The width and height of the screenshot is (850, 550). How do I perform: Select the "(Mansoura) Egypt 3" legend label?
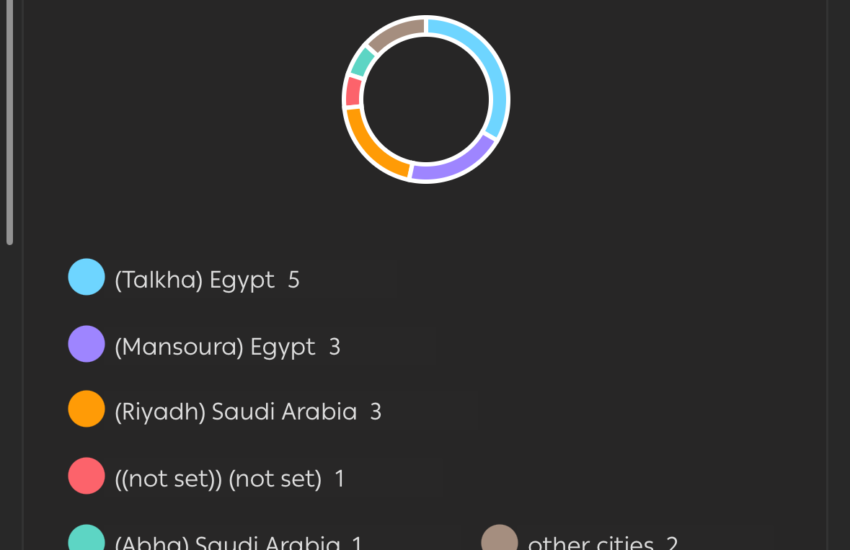coord(227,347)
